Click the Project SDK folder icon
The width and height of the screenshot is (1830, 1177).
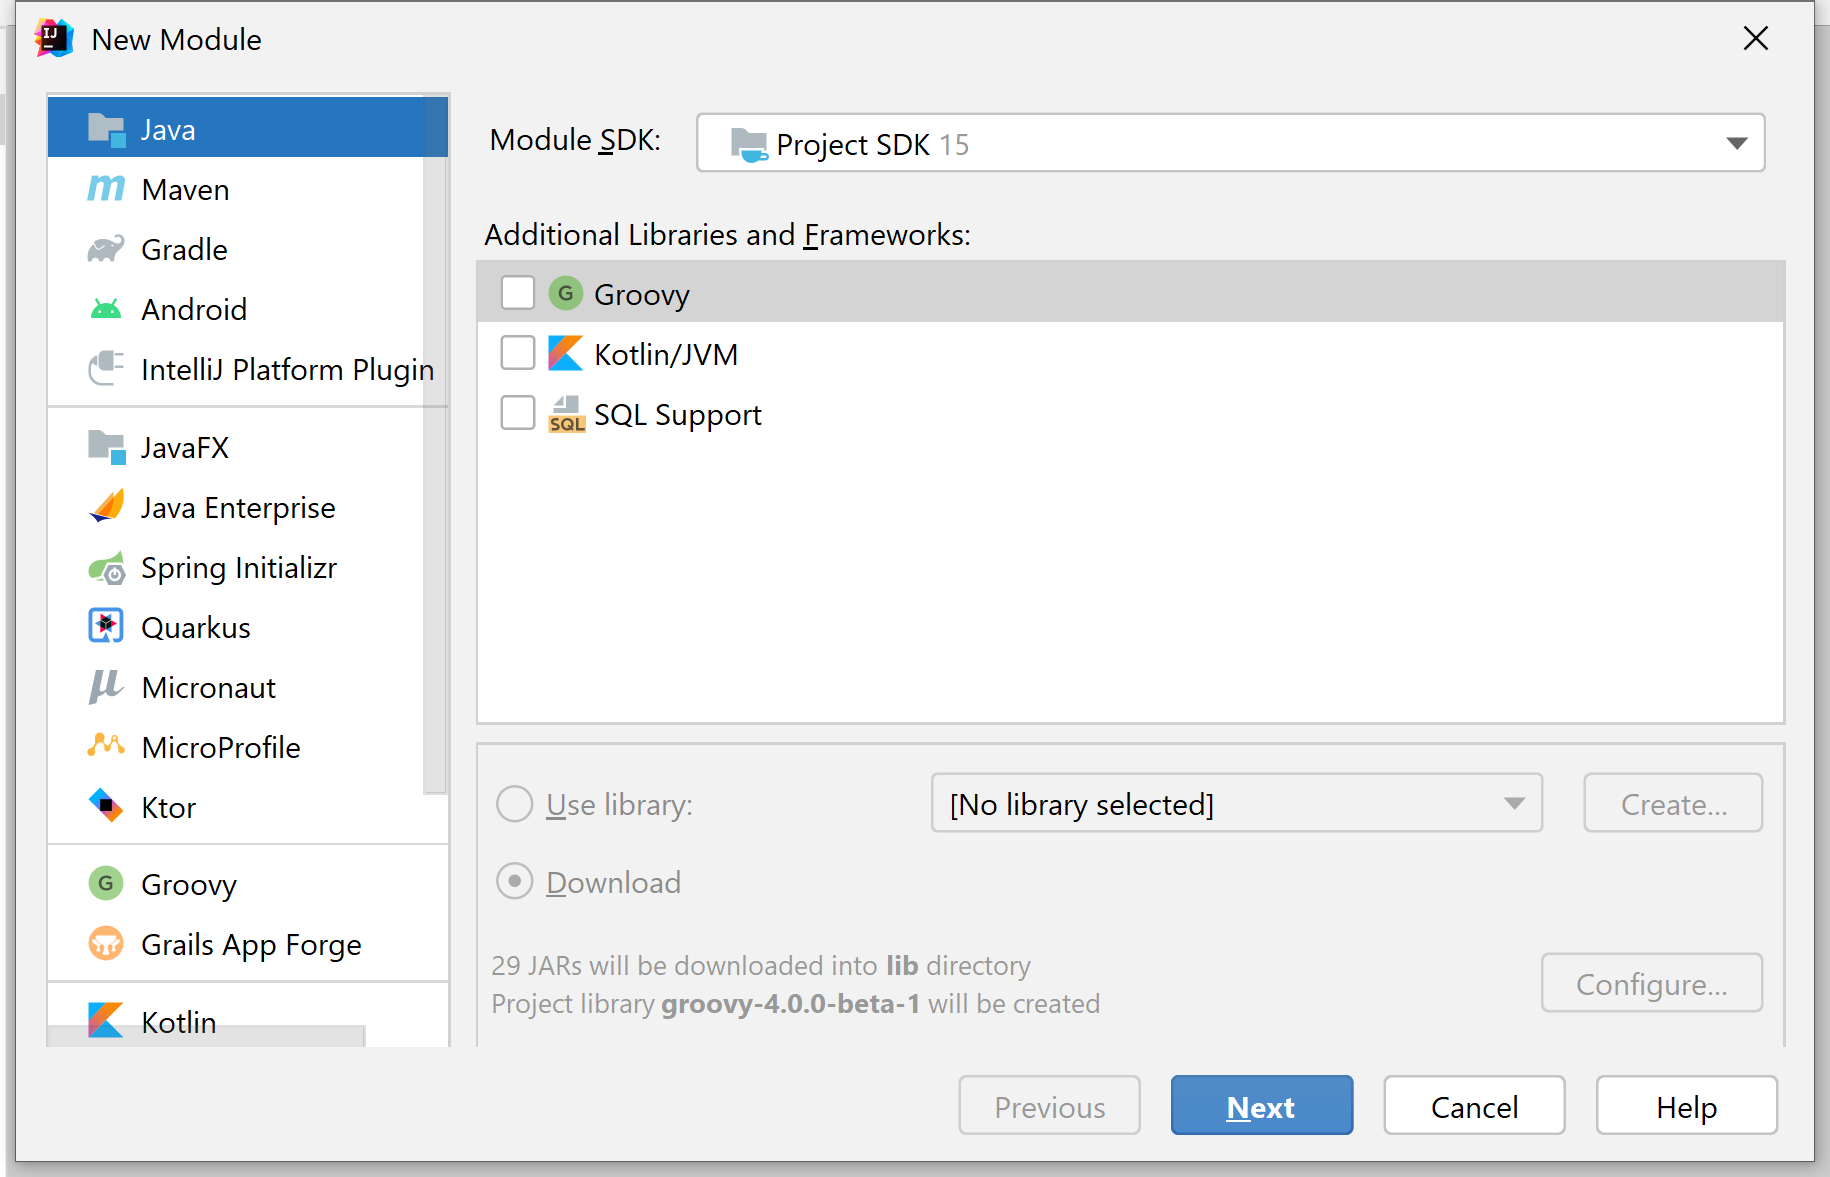coord(749,145)
